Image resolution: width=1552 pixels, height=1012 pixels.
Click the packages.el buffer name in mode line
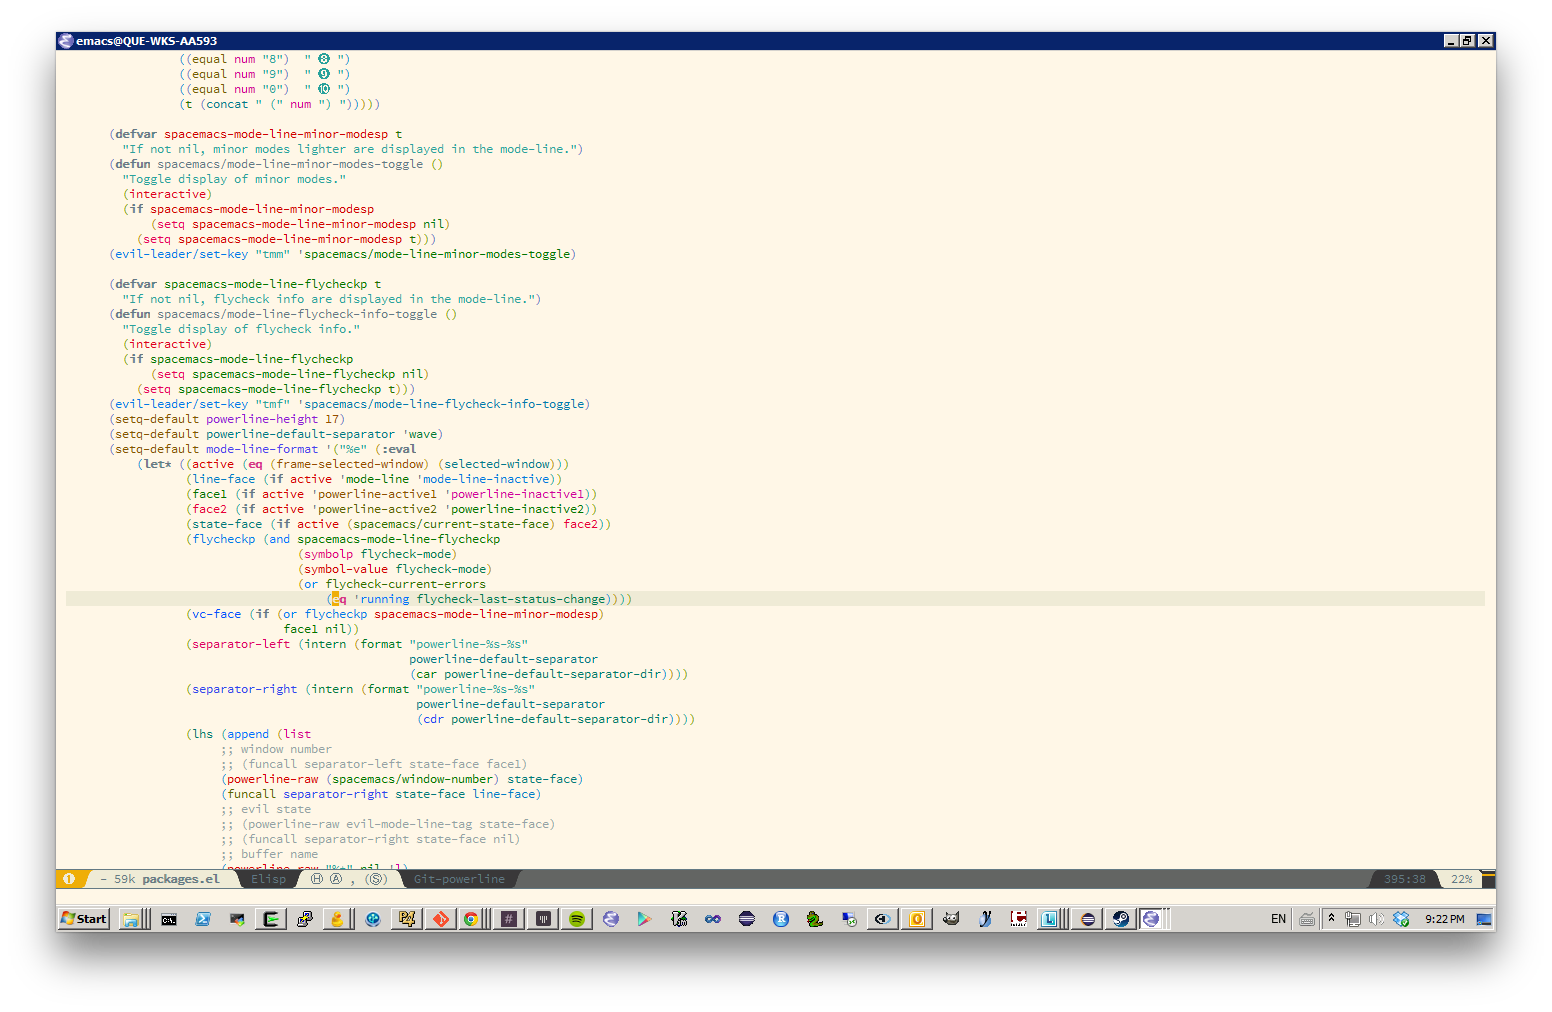[180, 879]
